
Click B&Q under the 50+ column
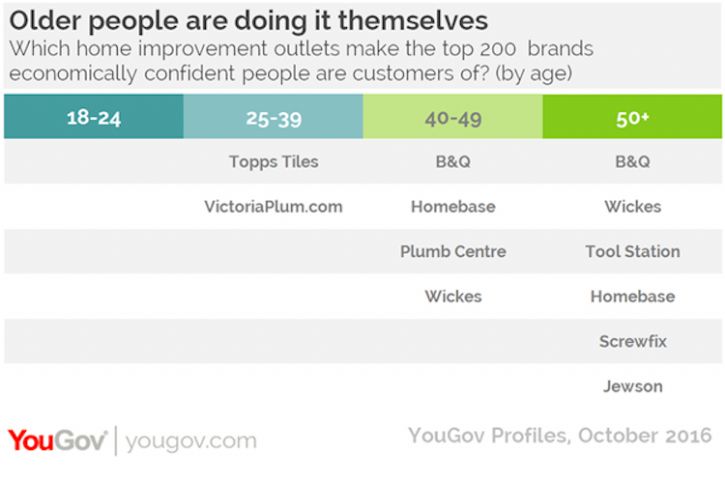pyautogui.click(x=633, y=161)
